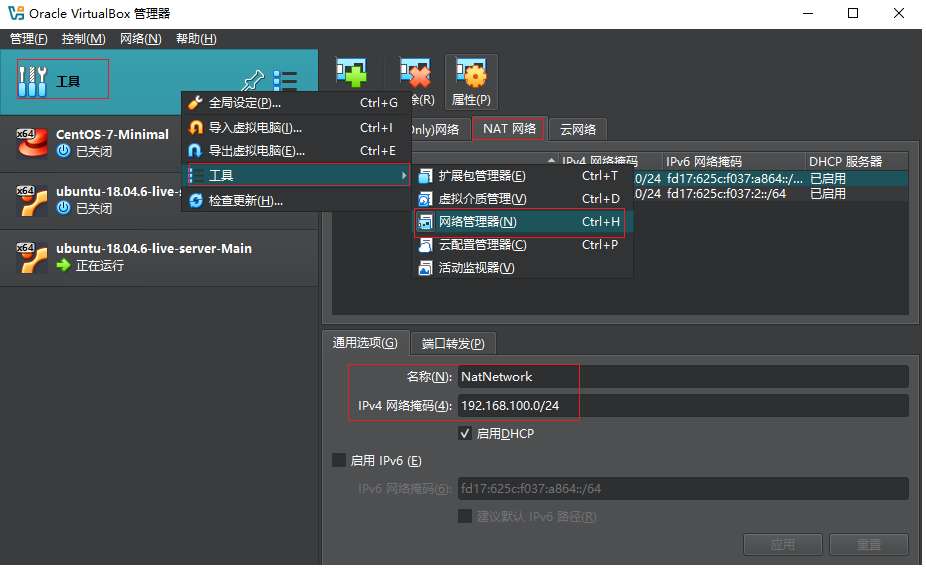Select the CentOS-7-Minimal virtual machine

159,143
